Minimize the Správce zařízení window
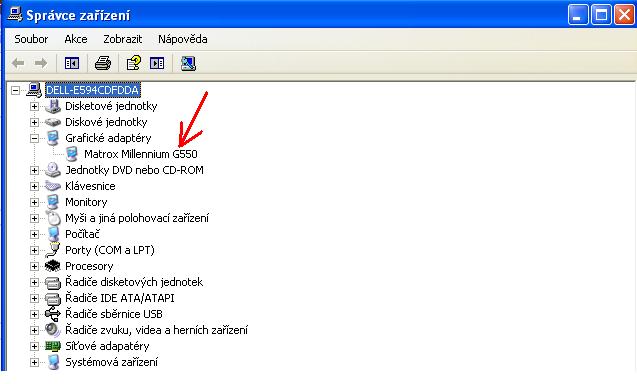The width and height of the screenshot is (637, 384). pos(578,15)
